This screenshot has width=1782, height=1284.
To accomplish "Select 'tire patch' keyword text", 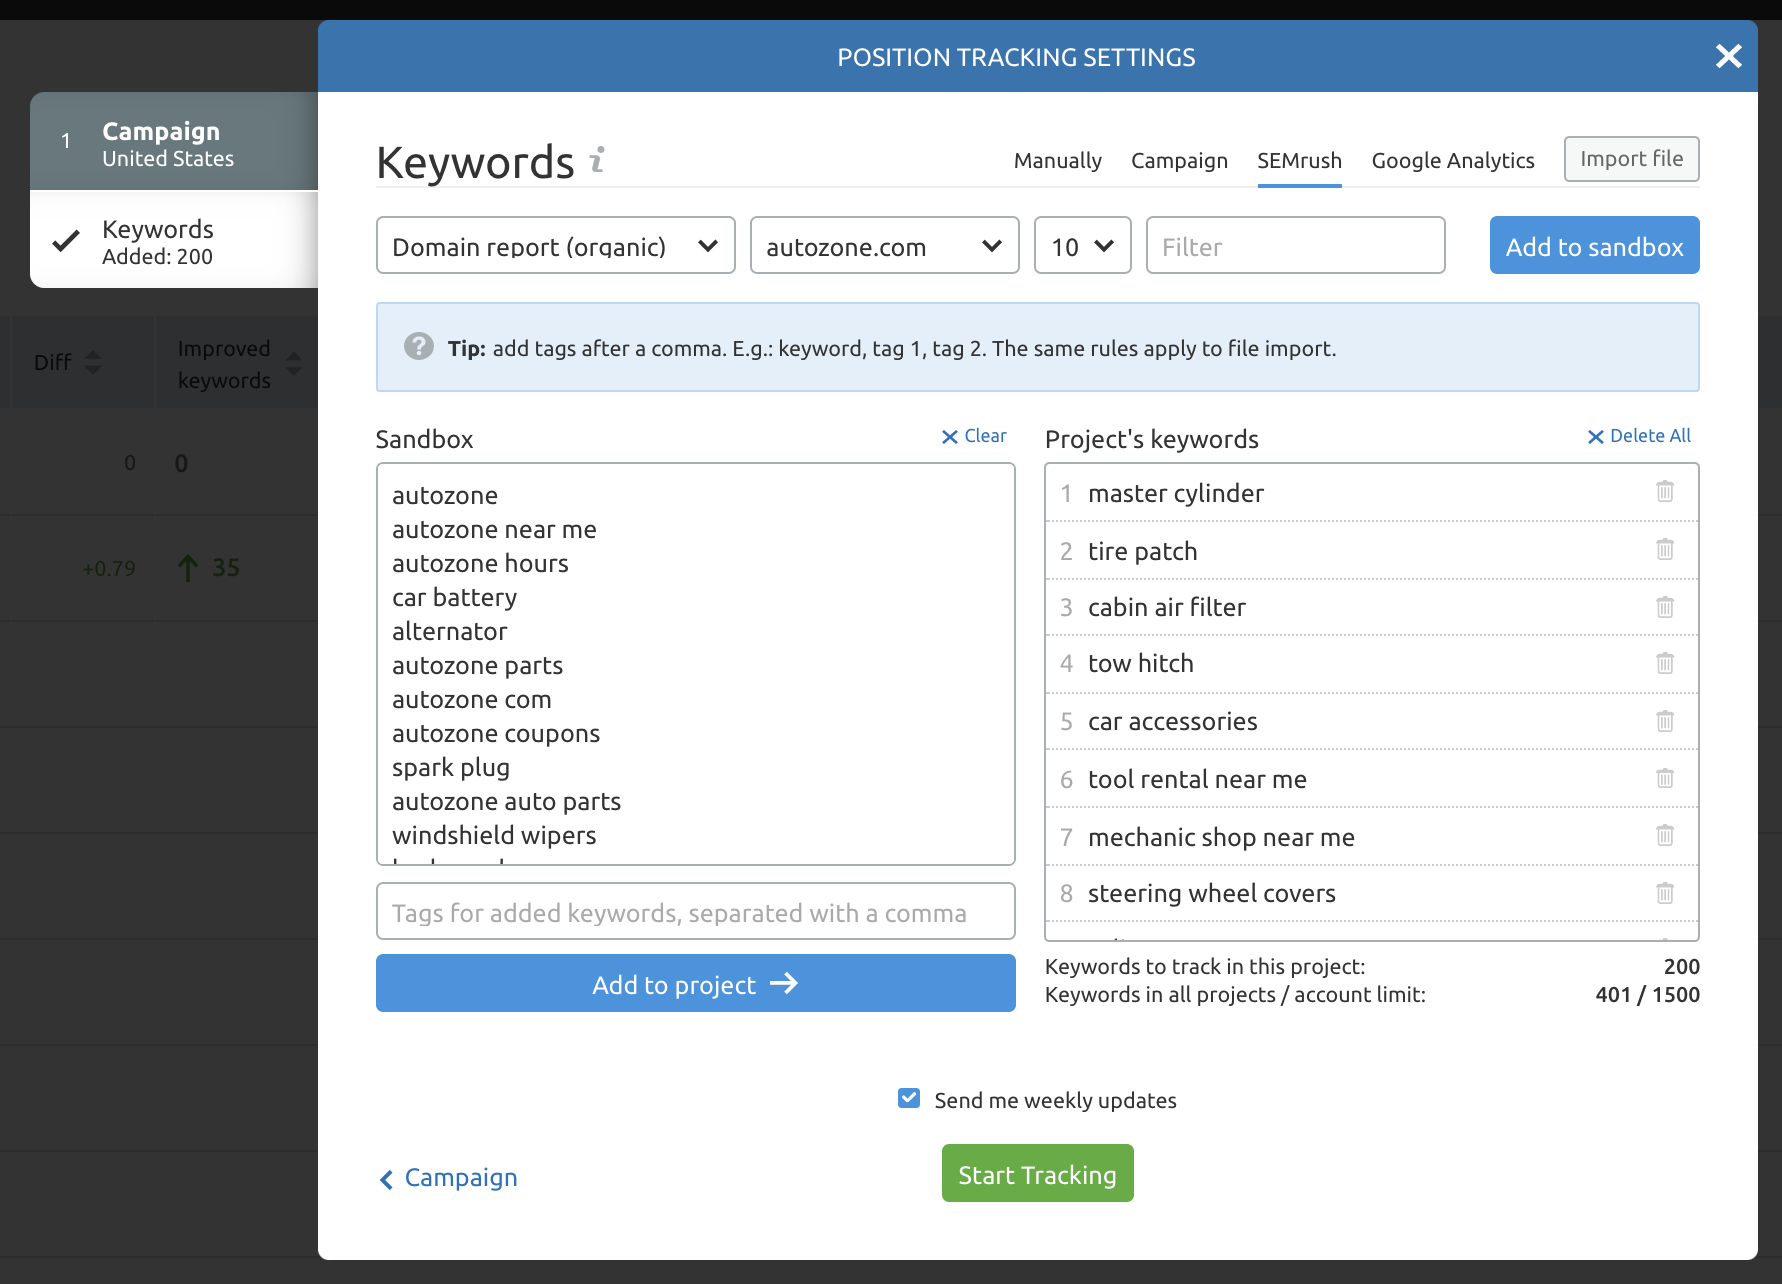I will tap(1142, 551).
